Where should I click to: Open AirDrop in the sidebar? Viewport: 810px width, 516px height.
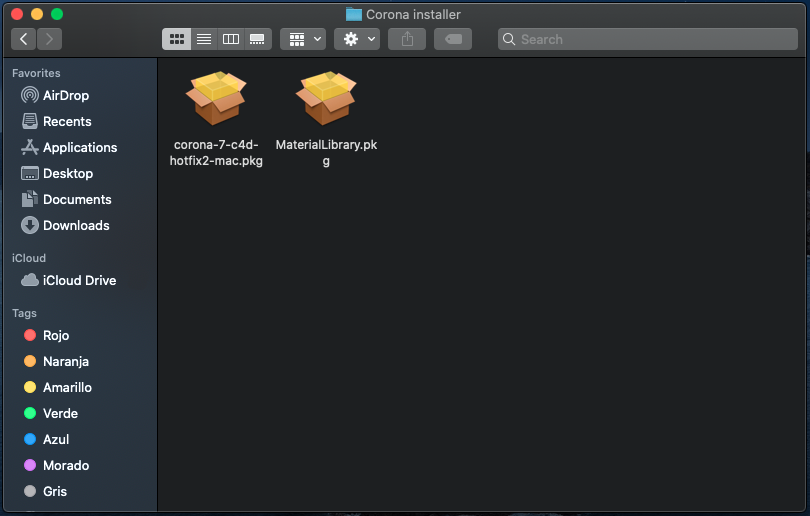click(80, 96)
